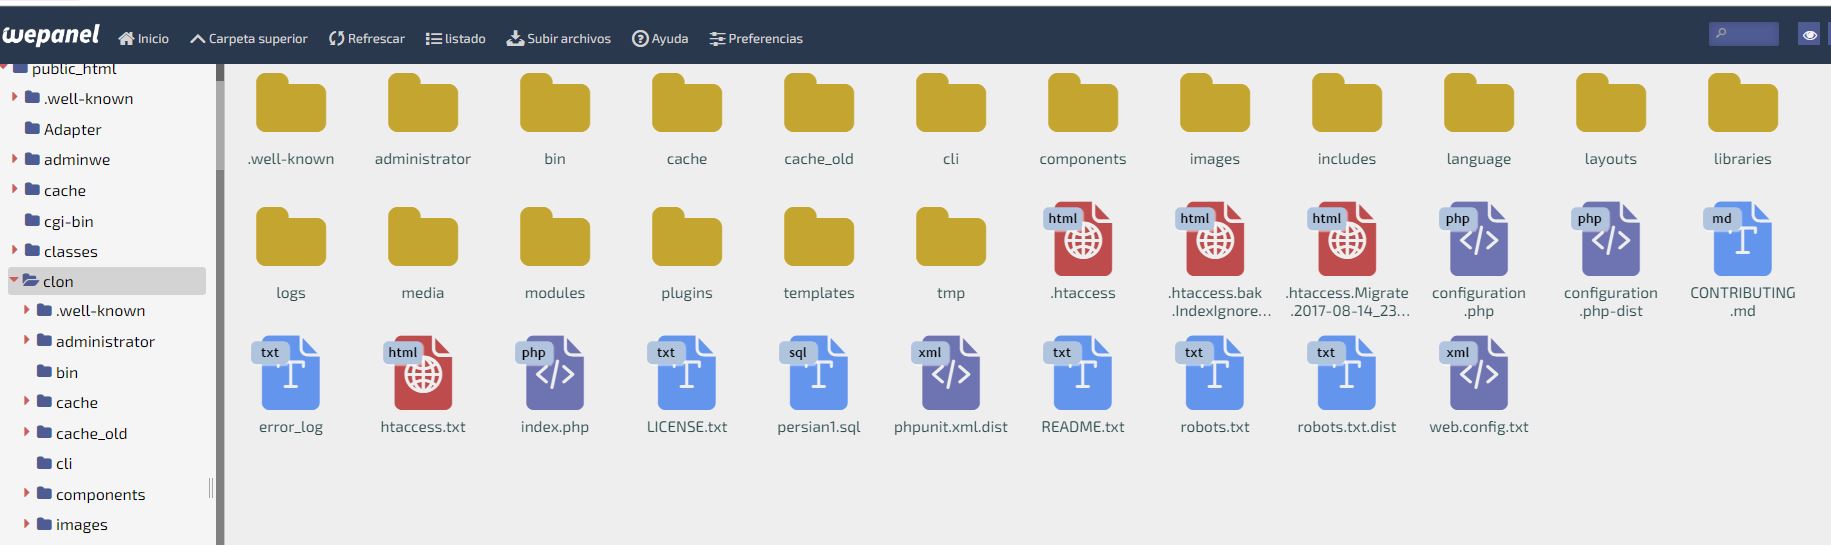Select the CONTRIBUTING.md file icon
Viewport: 1831px width, 545px height.
[x=1739, y=239]
